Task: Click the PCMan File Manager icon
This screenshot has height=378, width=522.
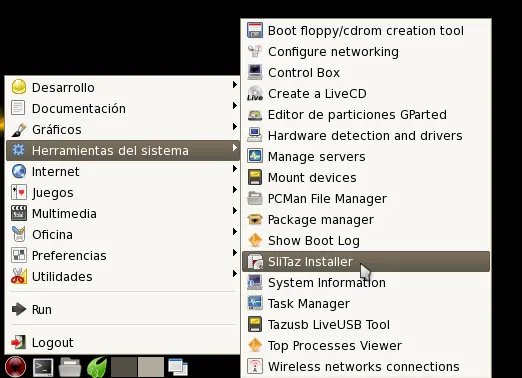Action: tap(255, 198)
